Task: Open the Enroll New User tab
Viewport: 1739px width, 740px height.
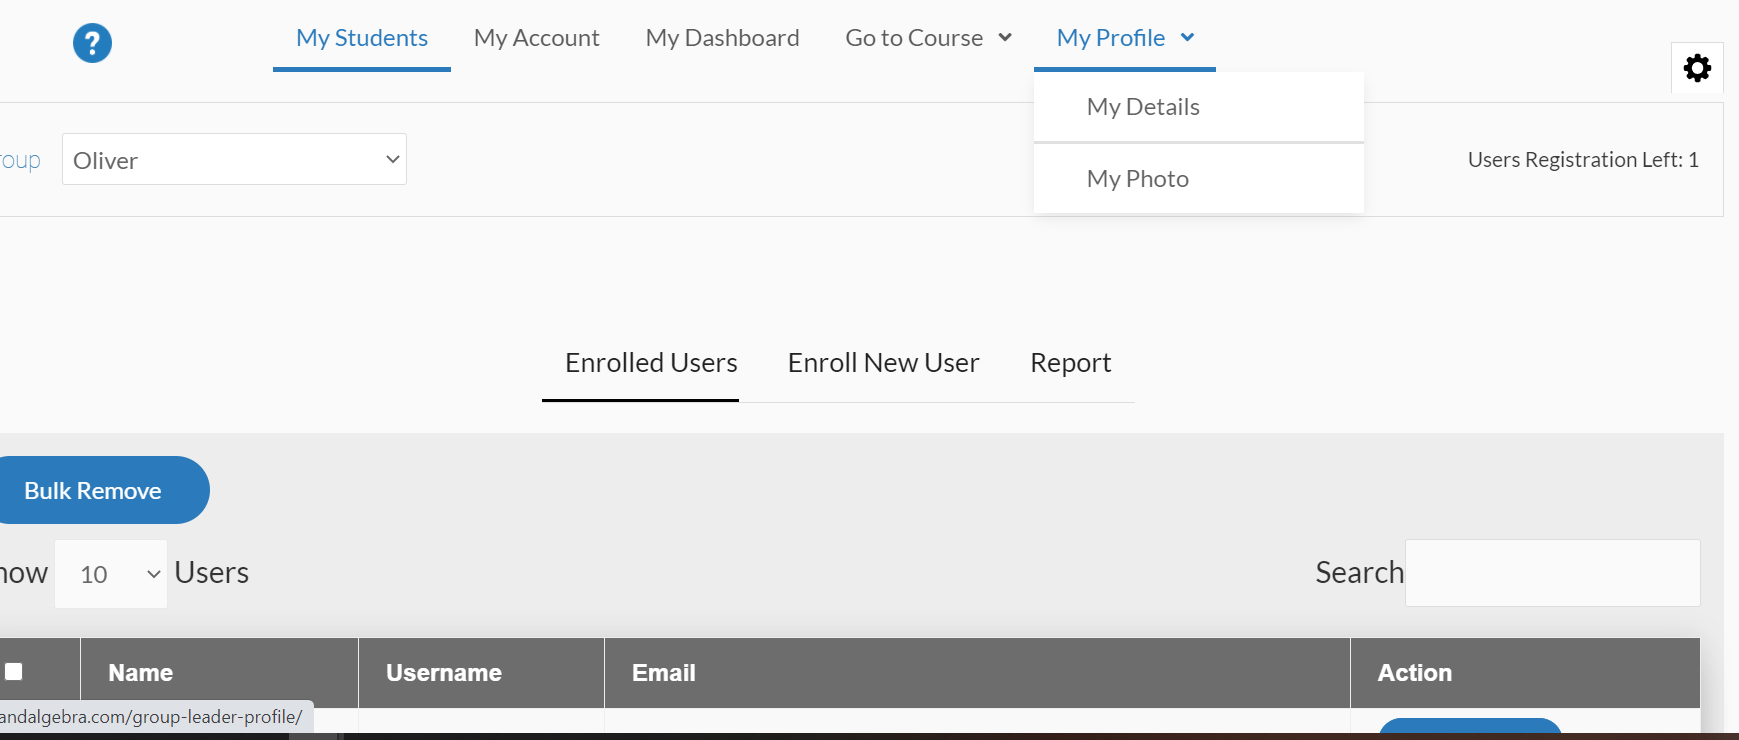Action: (x=883, y=363)
